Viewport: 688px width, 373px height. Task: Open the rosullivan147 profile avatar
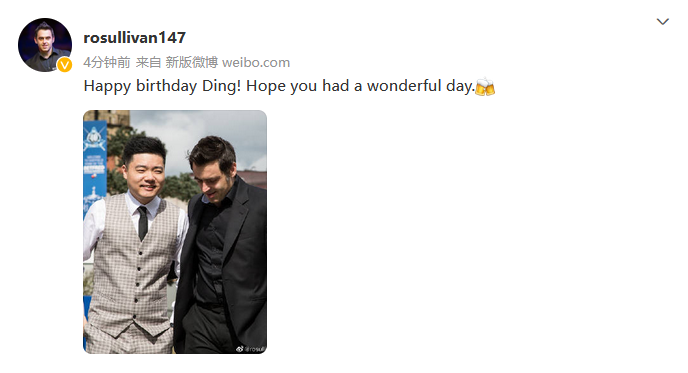(x=45, y=45)
